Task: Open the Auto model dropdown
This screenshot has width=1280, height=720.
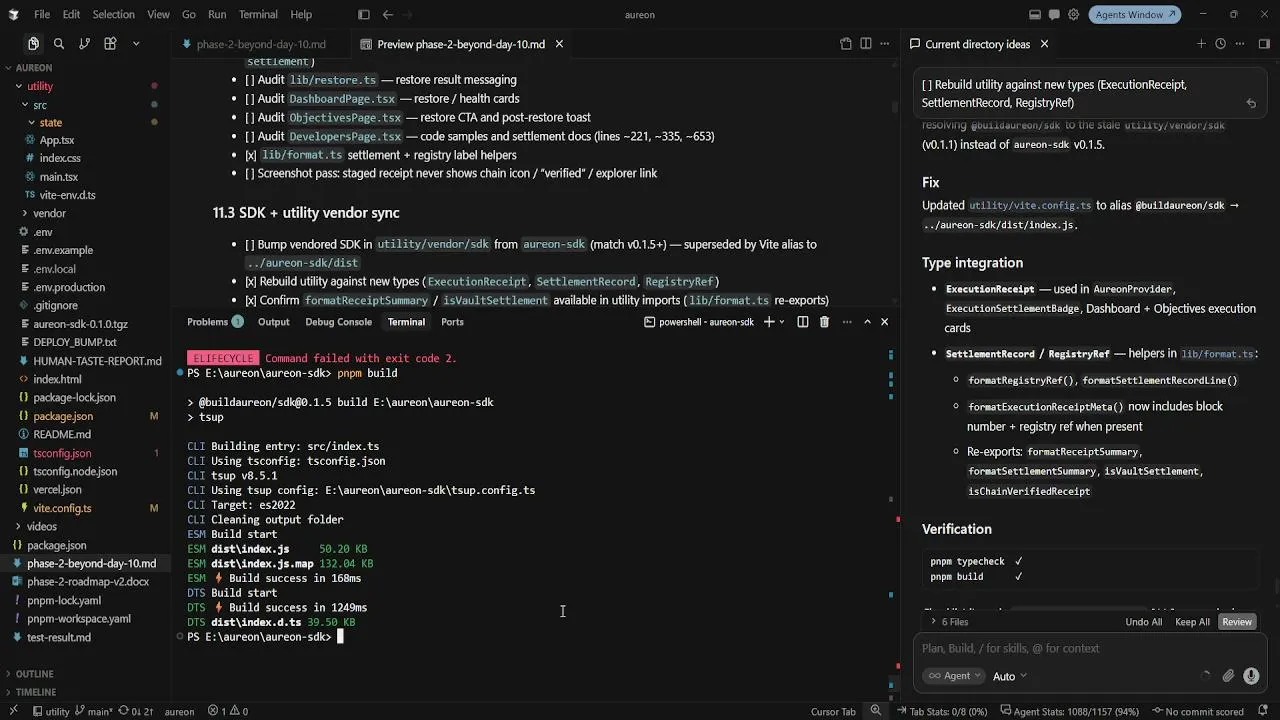Action: click(1010, 676)
